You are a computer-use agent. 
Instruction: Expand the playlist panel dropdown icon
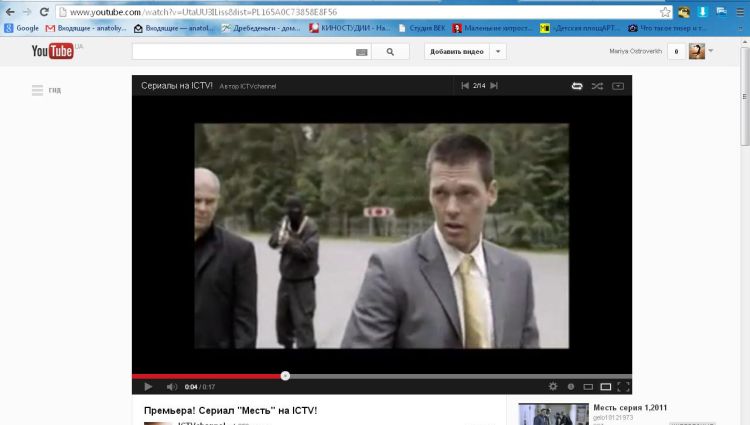coord(618,86)
